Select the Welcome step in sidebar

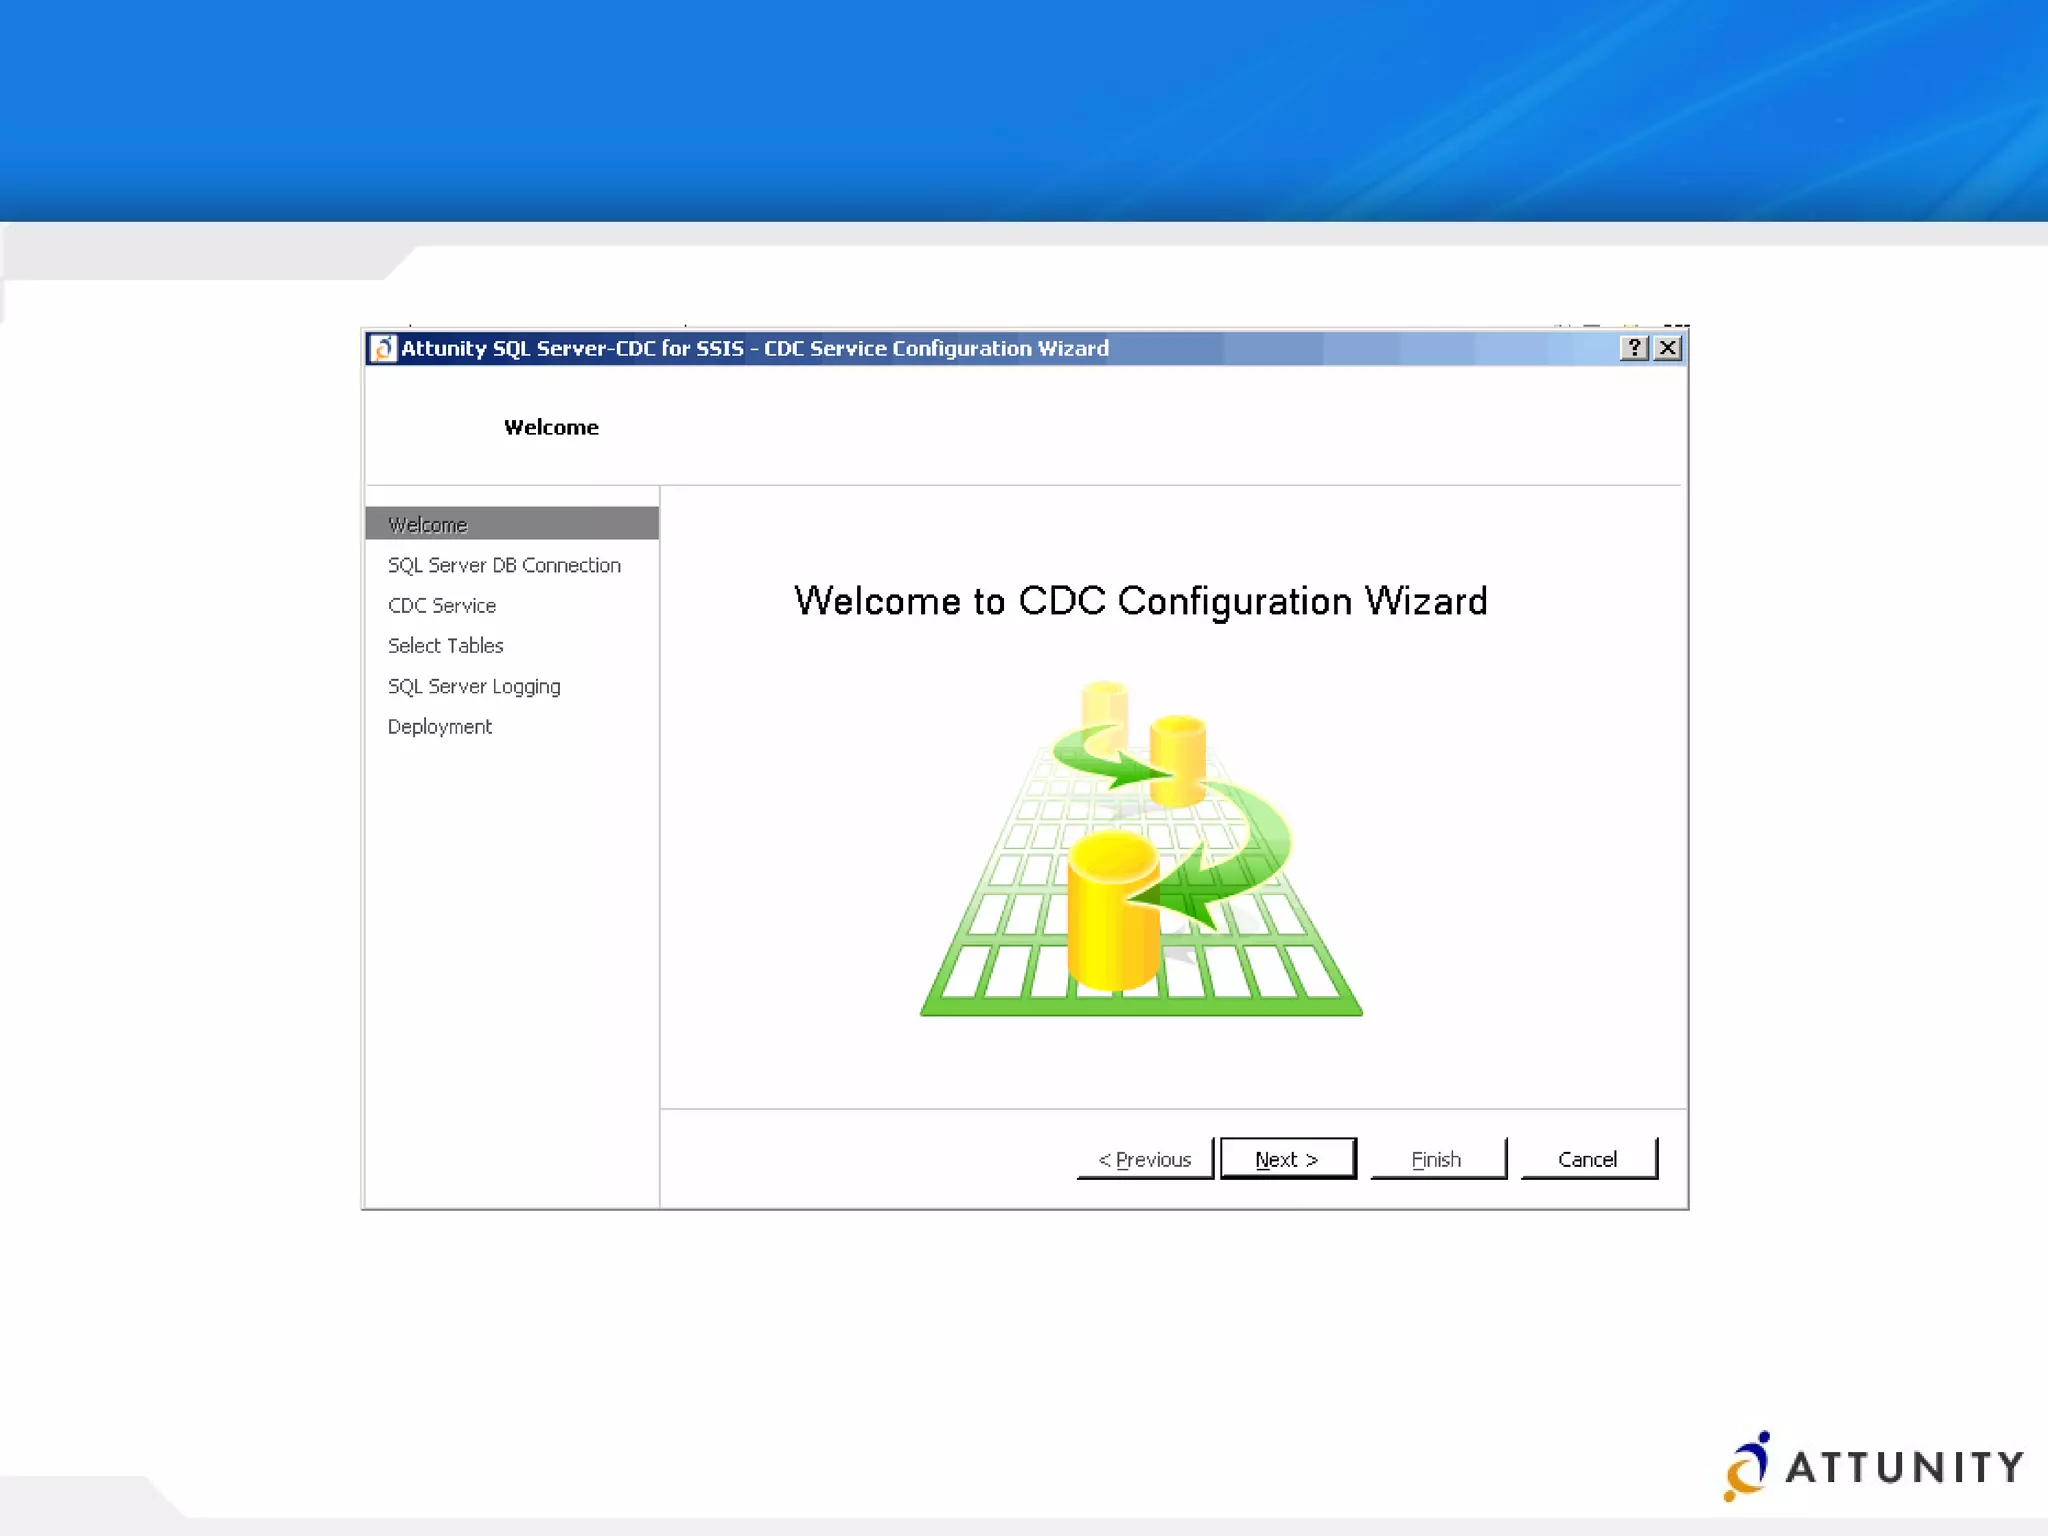click(512, 524)
